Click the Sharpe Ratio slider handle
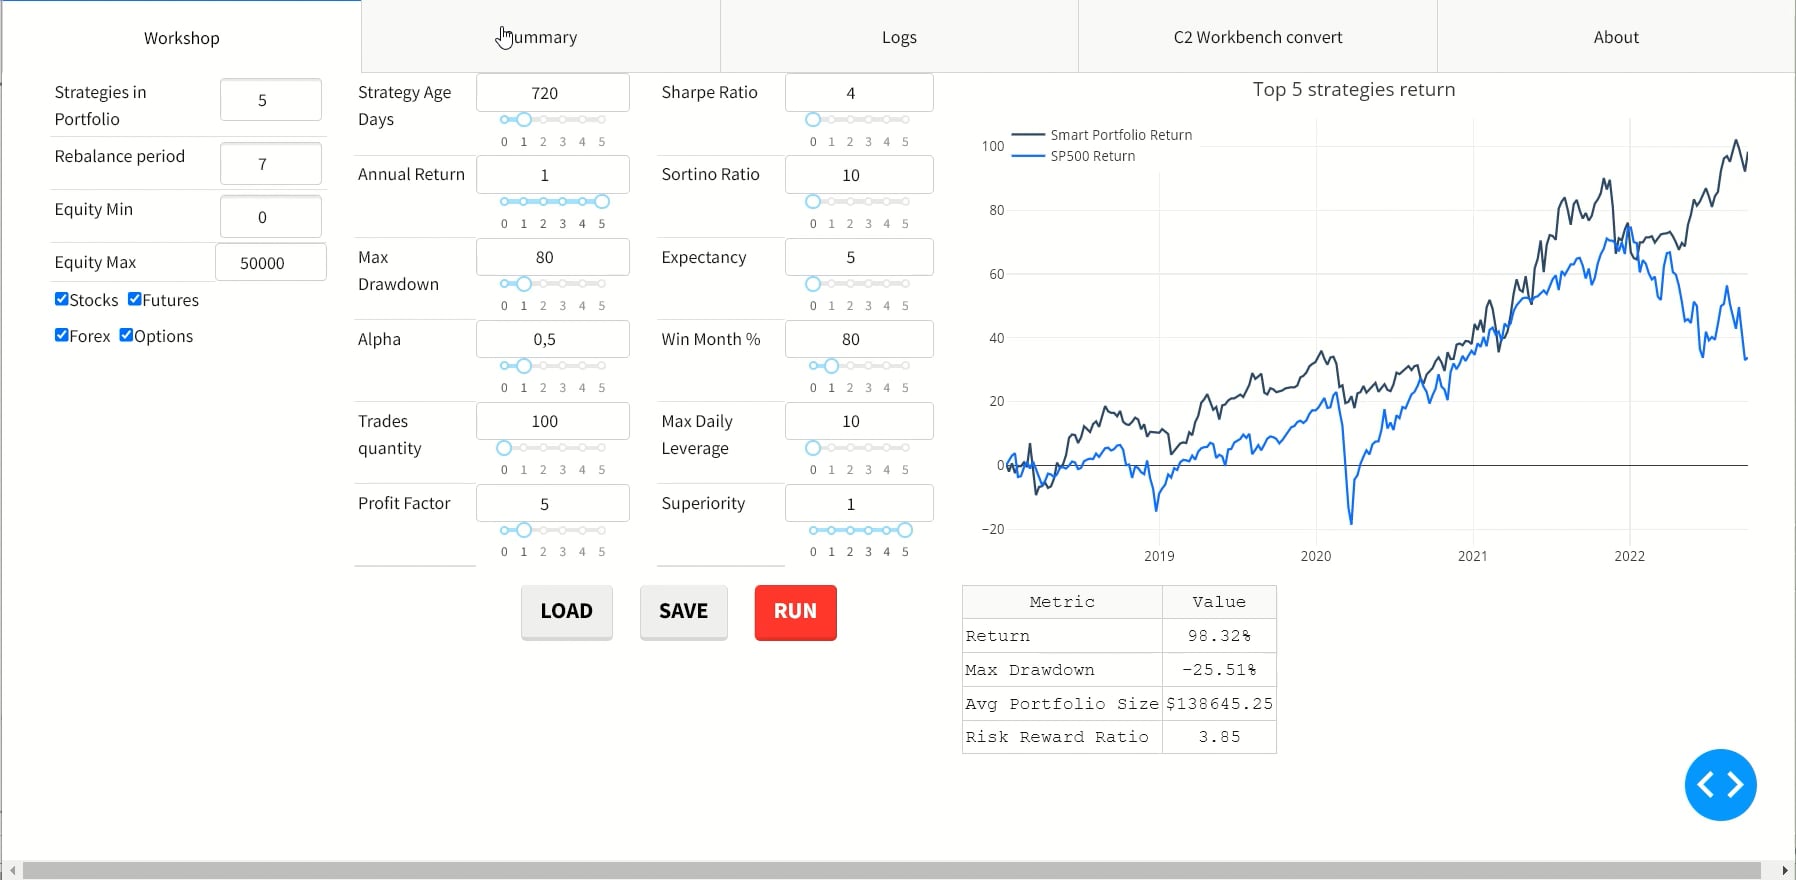The image size is (1796, 880). [x=813, y=120]
